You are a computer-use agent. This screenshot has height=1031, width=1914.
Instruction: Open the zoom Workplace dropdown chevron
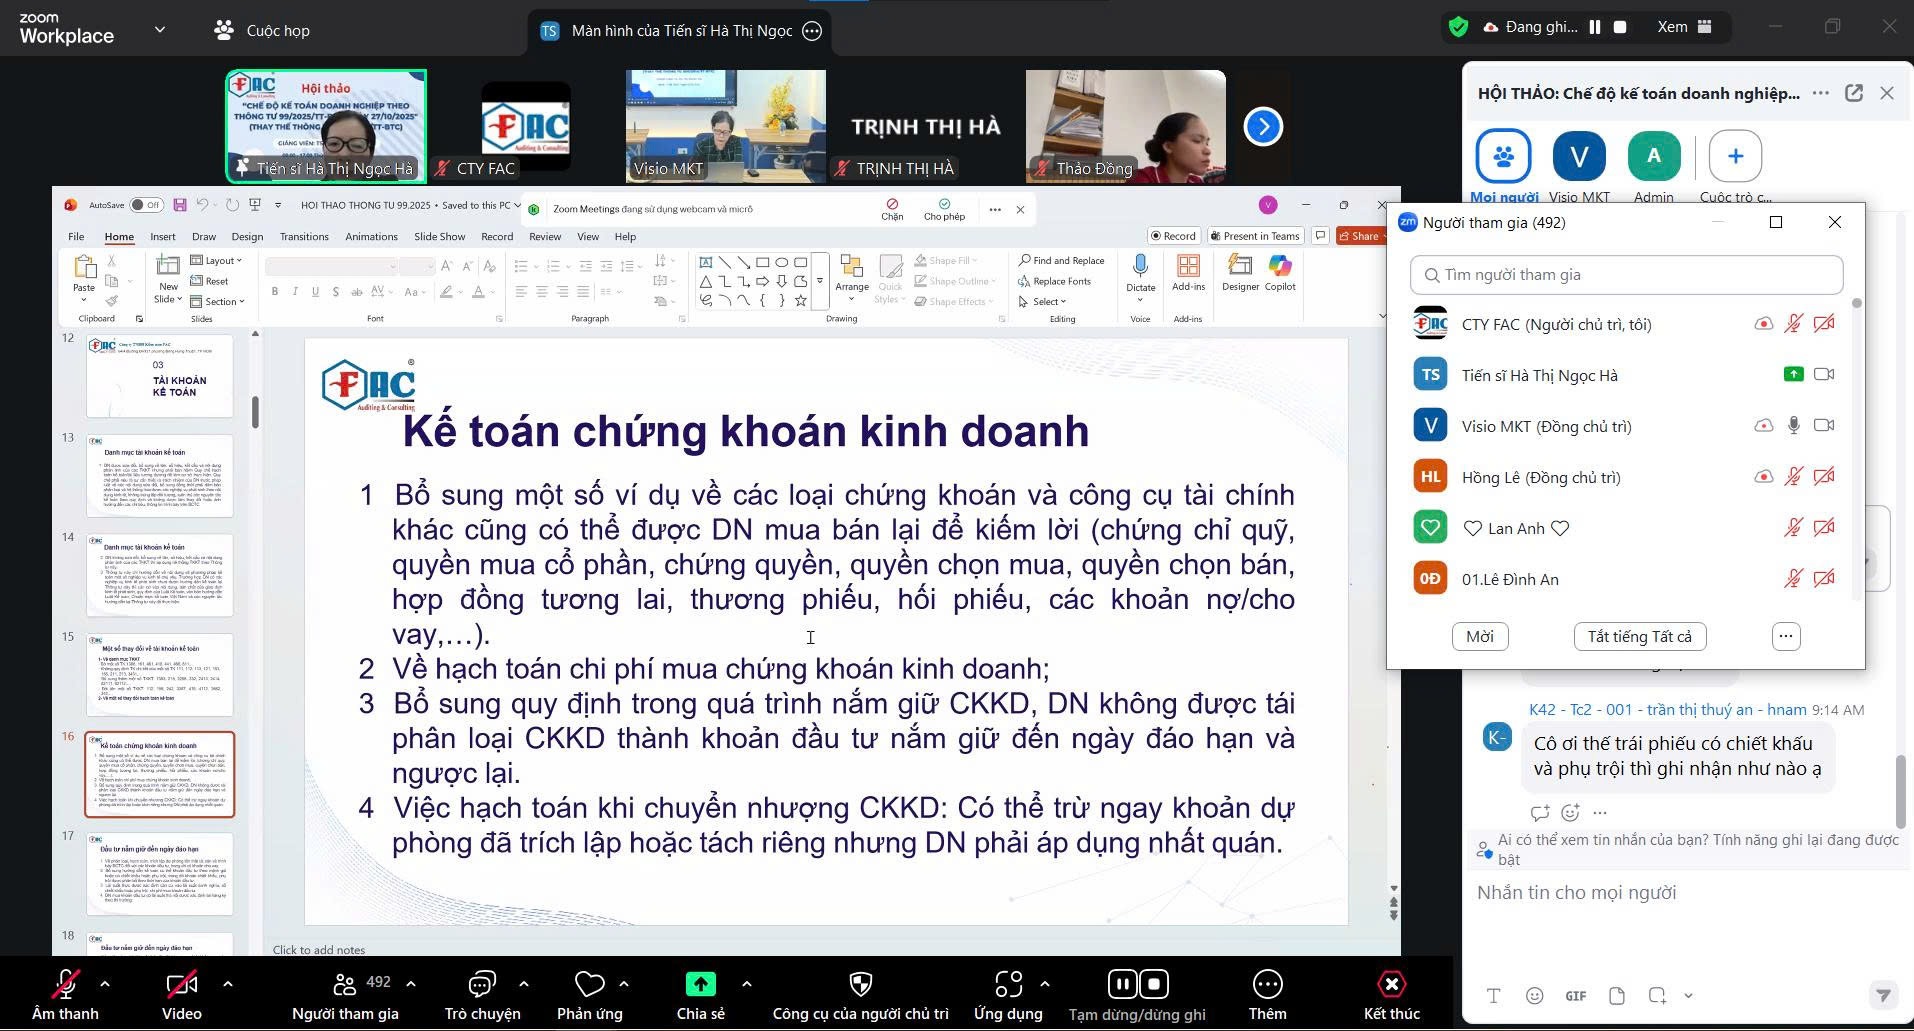pos(159,30)
